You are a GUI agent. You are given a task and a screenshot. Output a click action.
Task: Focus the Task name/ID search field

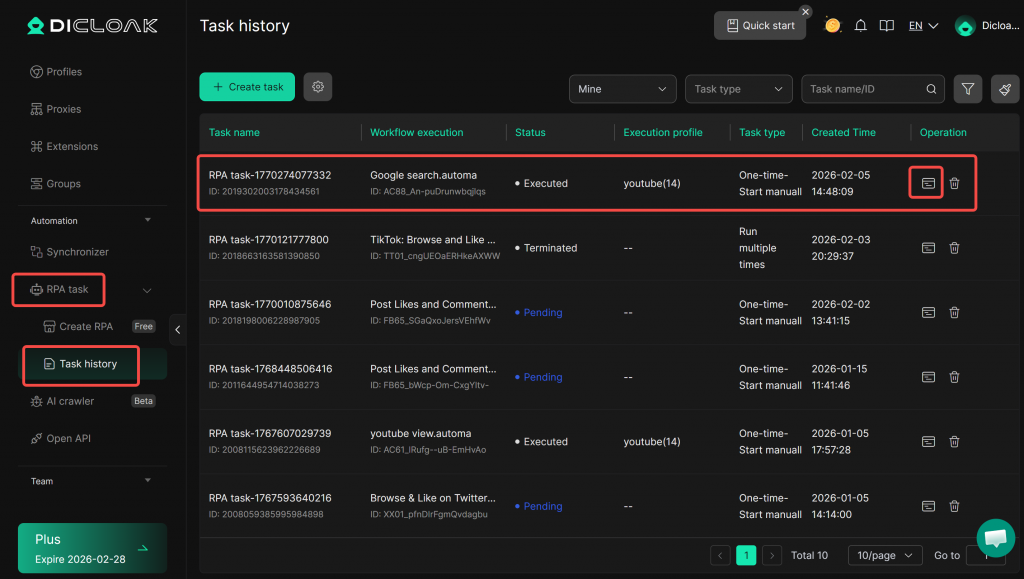point(865,89)
